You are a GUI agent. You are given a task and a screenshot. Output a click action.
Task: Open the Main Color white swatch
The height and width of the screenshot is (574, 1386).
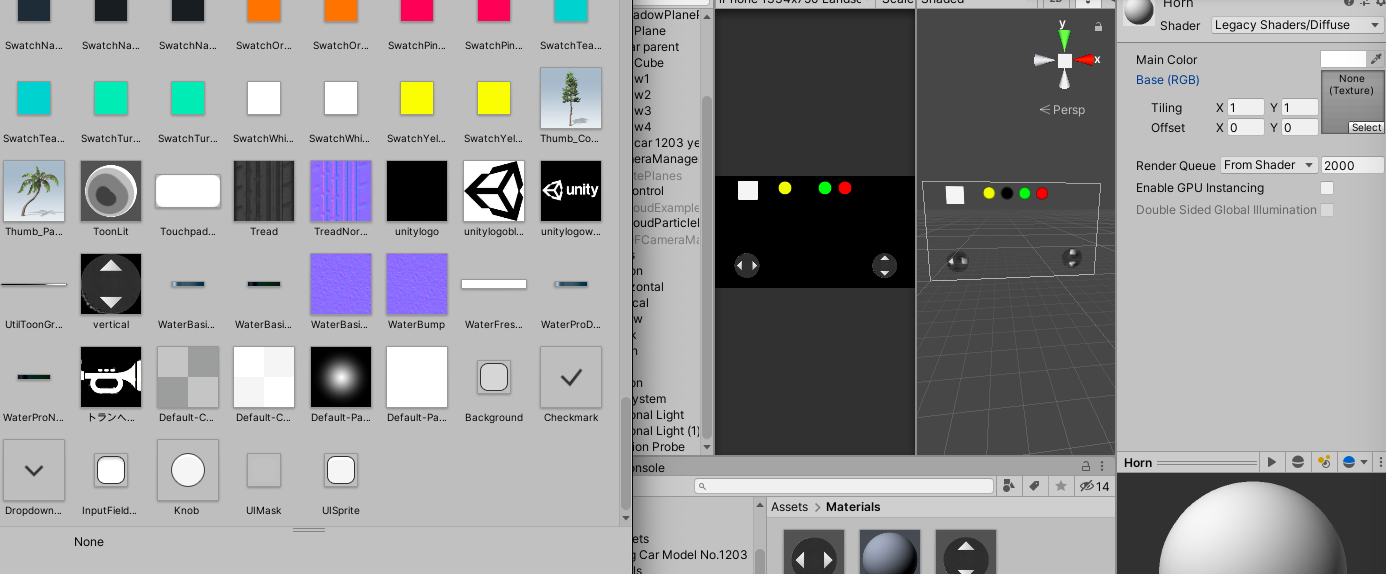click(1343, 59)
